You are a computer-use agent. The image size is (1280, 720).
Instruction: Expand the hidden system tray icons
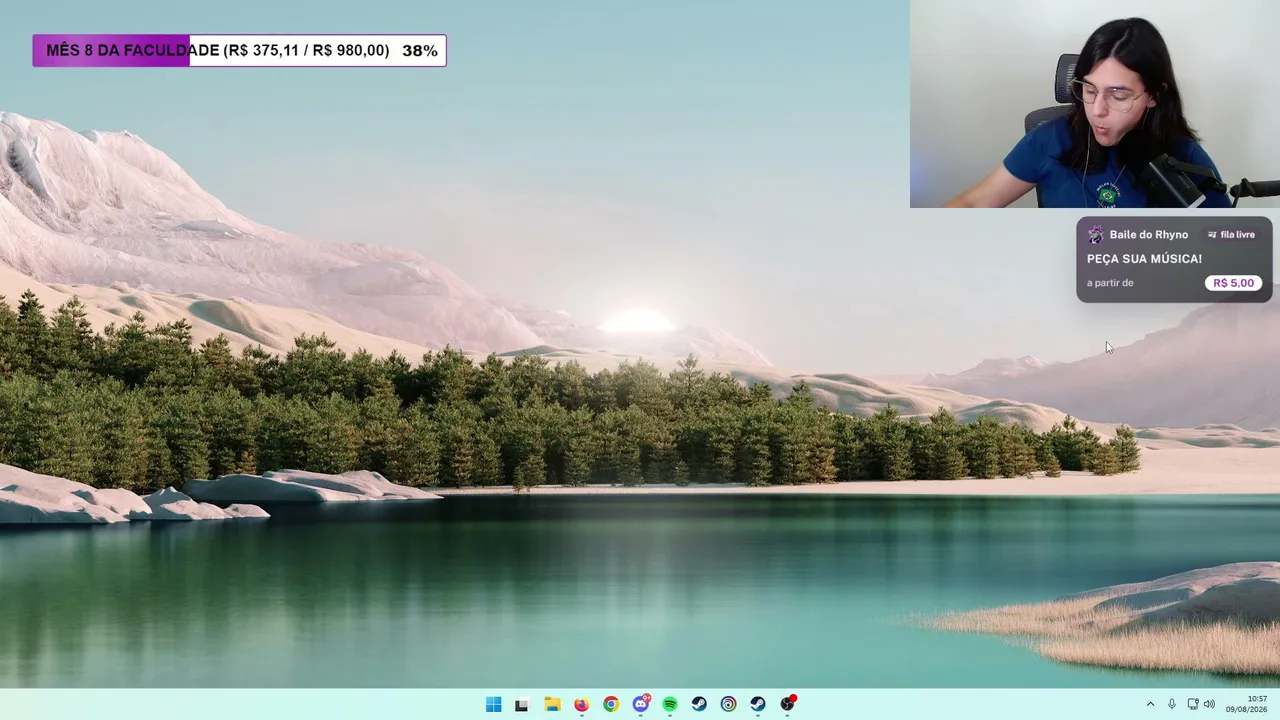point(1150,704)
